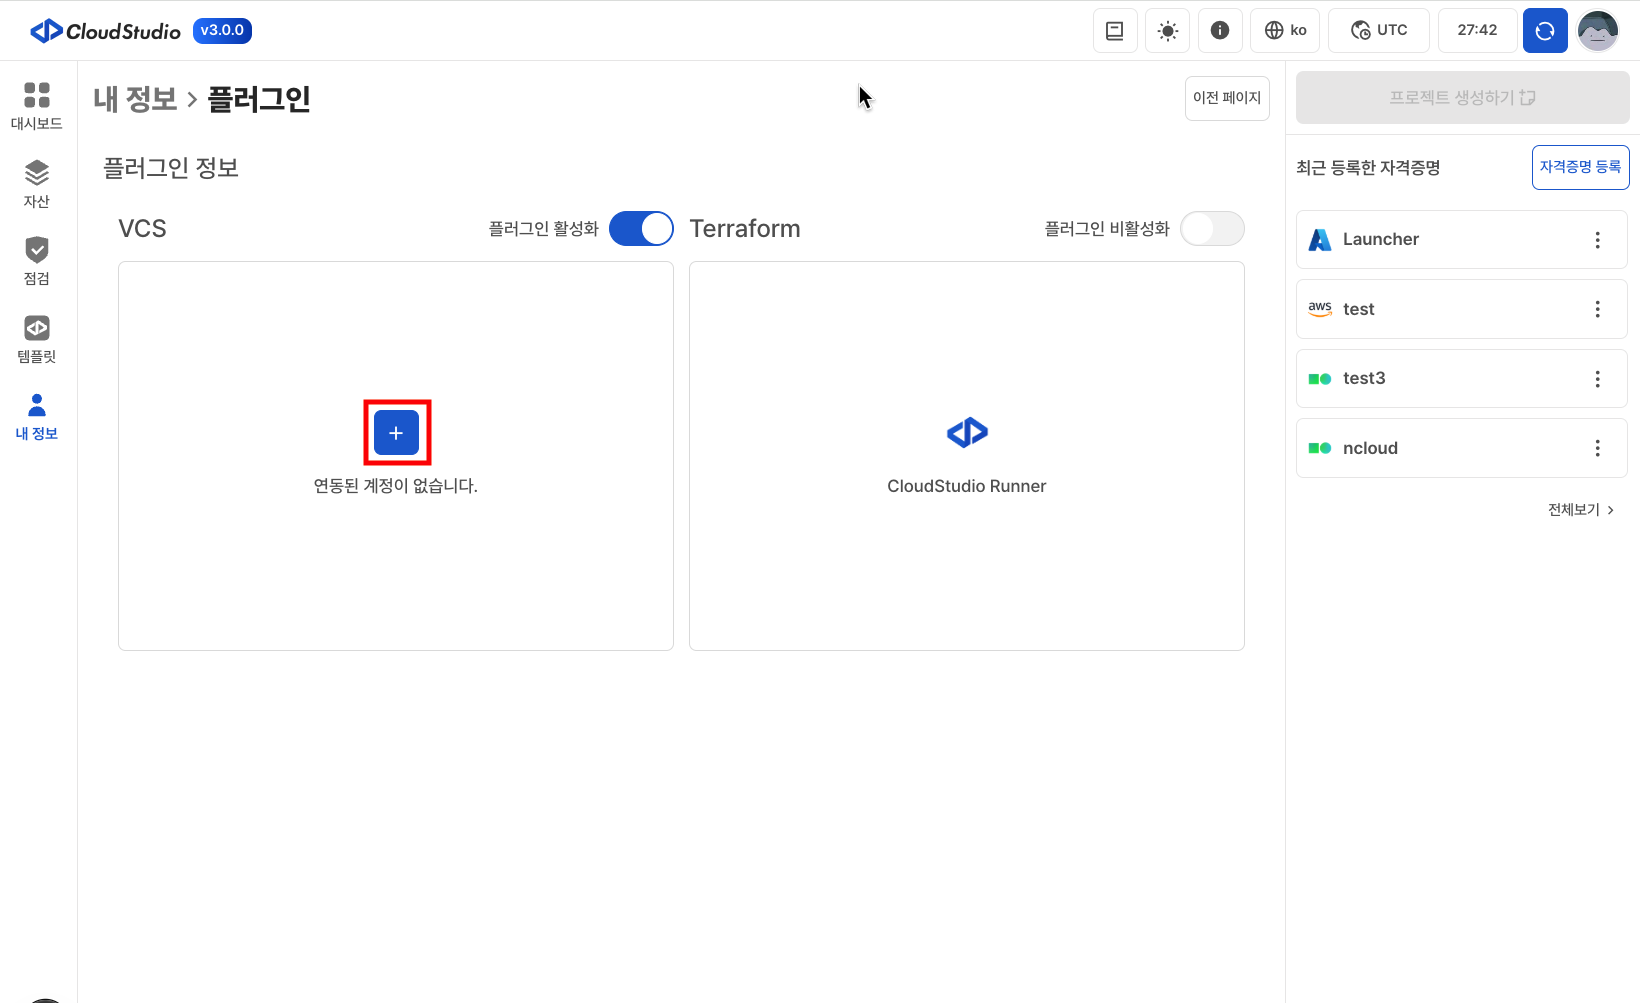Open 템플릿 in the sidebar

(x=37, y=339)
